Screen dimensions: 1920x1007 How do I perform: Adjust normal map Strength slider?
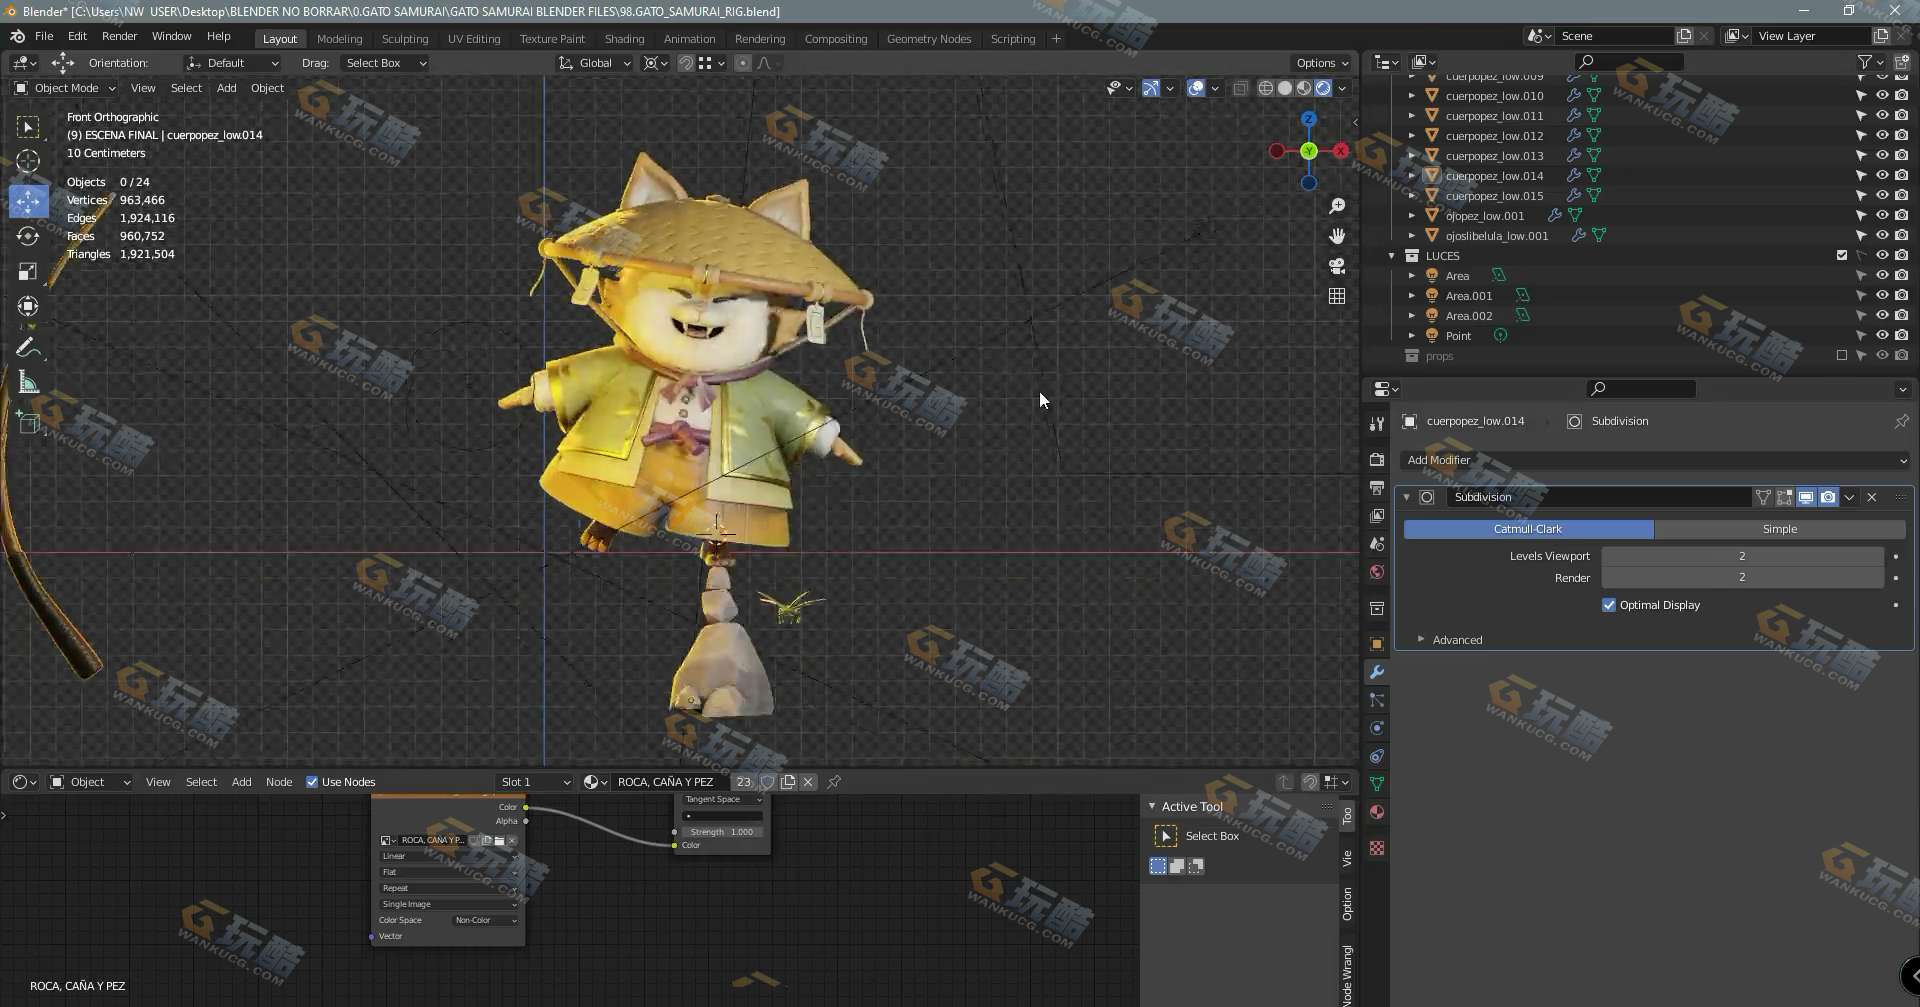722,832
